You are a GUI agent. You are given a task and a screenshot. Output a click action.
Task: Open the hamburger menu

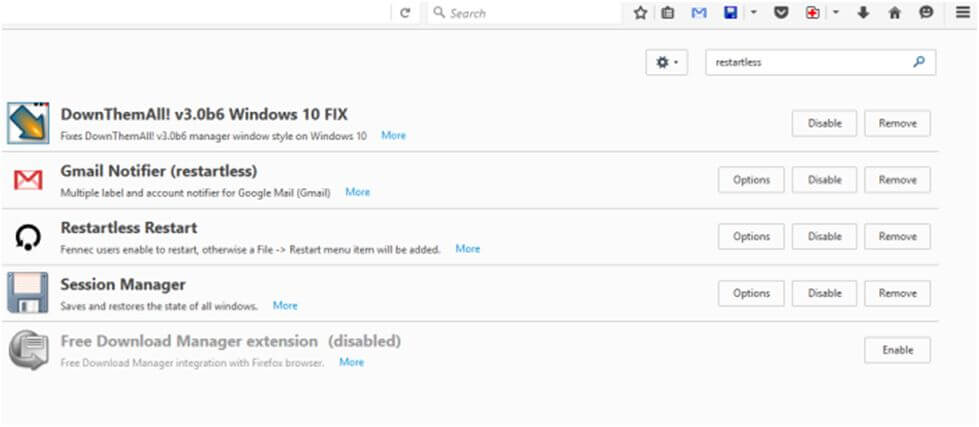[x=962, y=13]
